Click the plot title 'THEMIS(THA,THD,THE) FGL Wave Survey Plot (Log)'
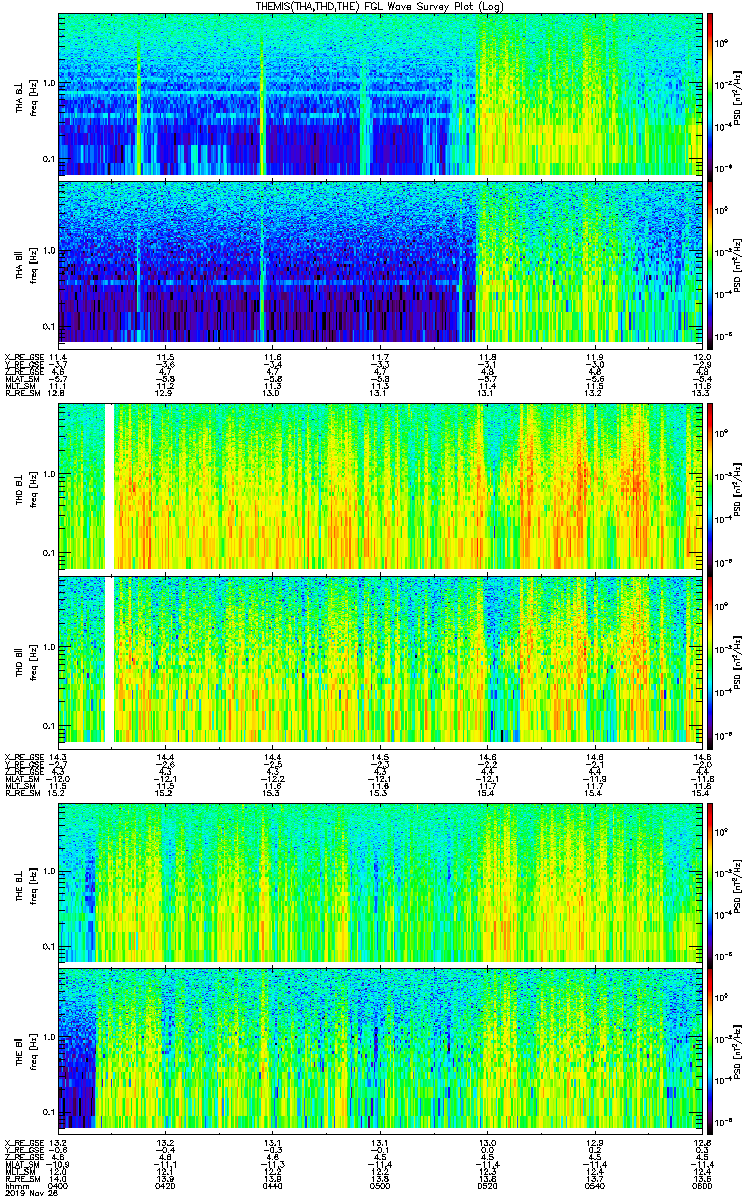Screen dimensions: 750x1200 coord(380,6)
